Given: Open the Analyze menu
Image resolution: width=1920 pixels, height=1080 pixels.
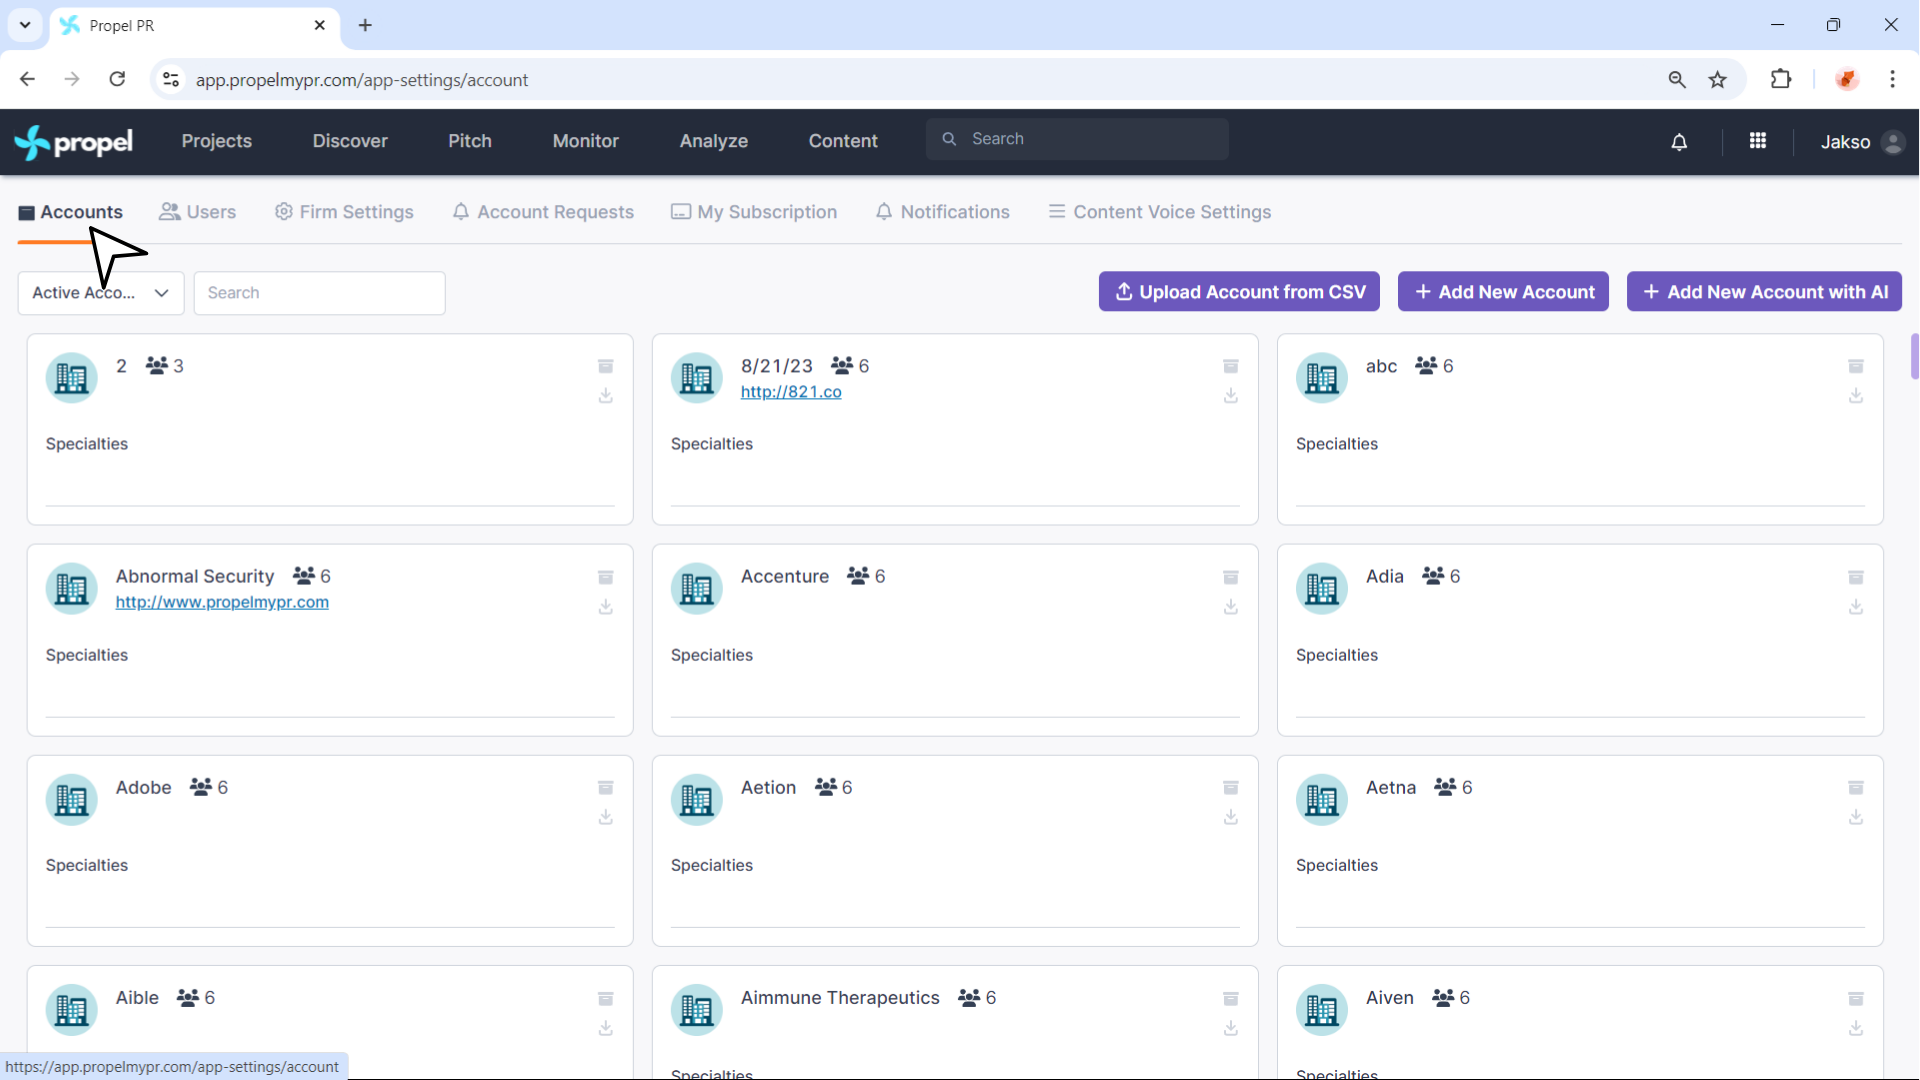Looking at the screenshot, I should tap(714, 141).
